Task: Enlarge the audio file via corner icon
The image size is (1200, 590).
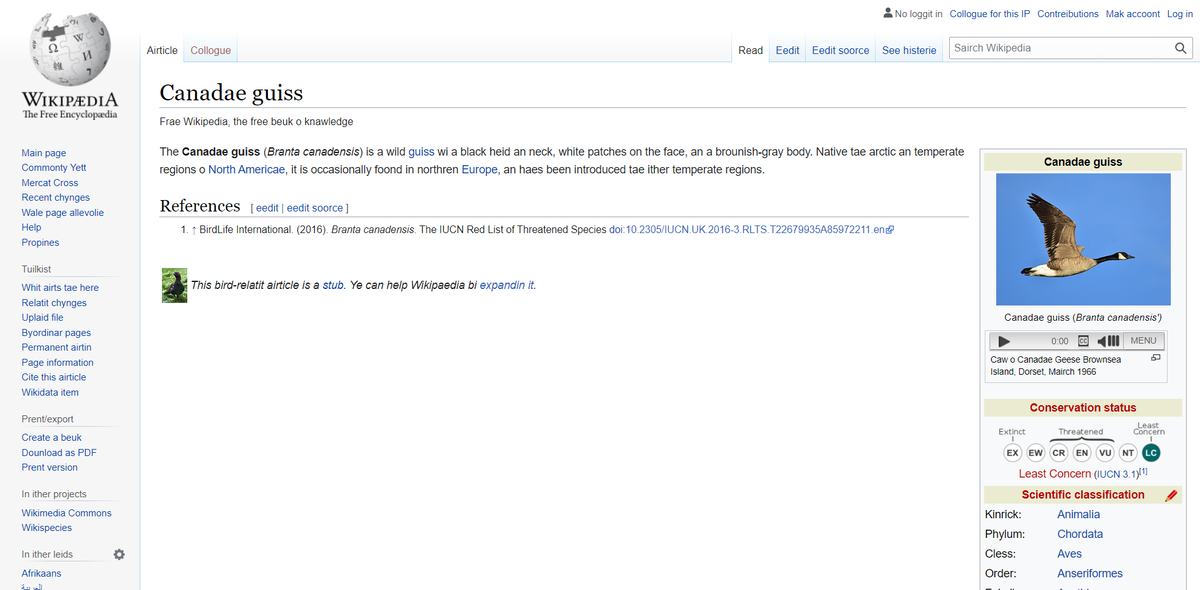Action: 1156,358
